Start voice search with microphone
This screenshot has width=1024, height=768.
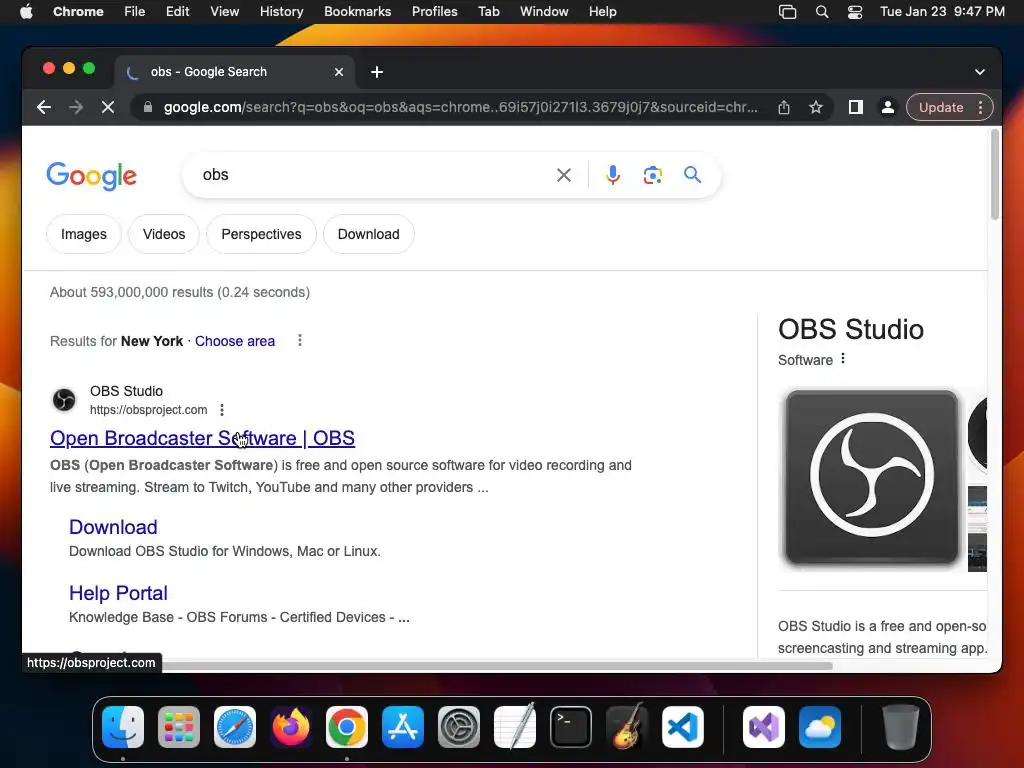click(x=613, y=175)
